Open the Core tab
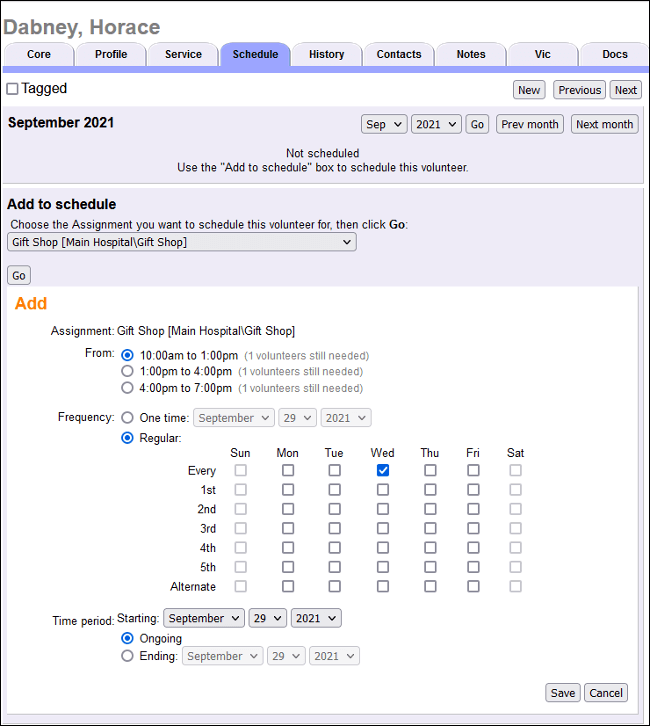 pyautogui.click(x=39, y=55)
